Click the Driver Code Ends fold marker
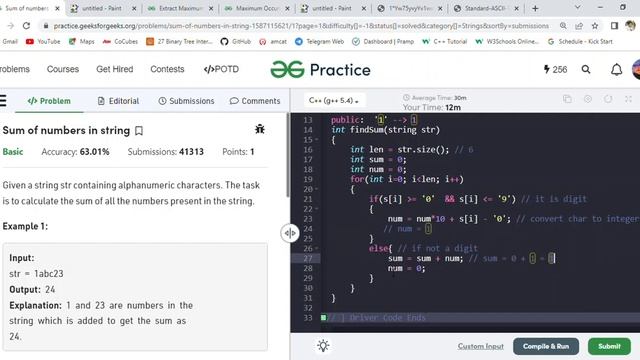This screenshot has width=640, height=360. click(x=324, y=318)
